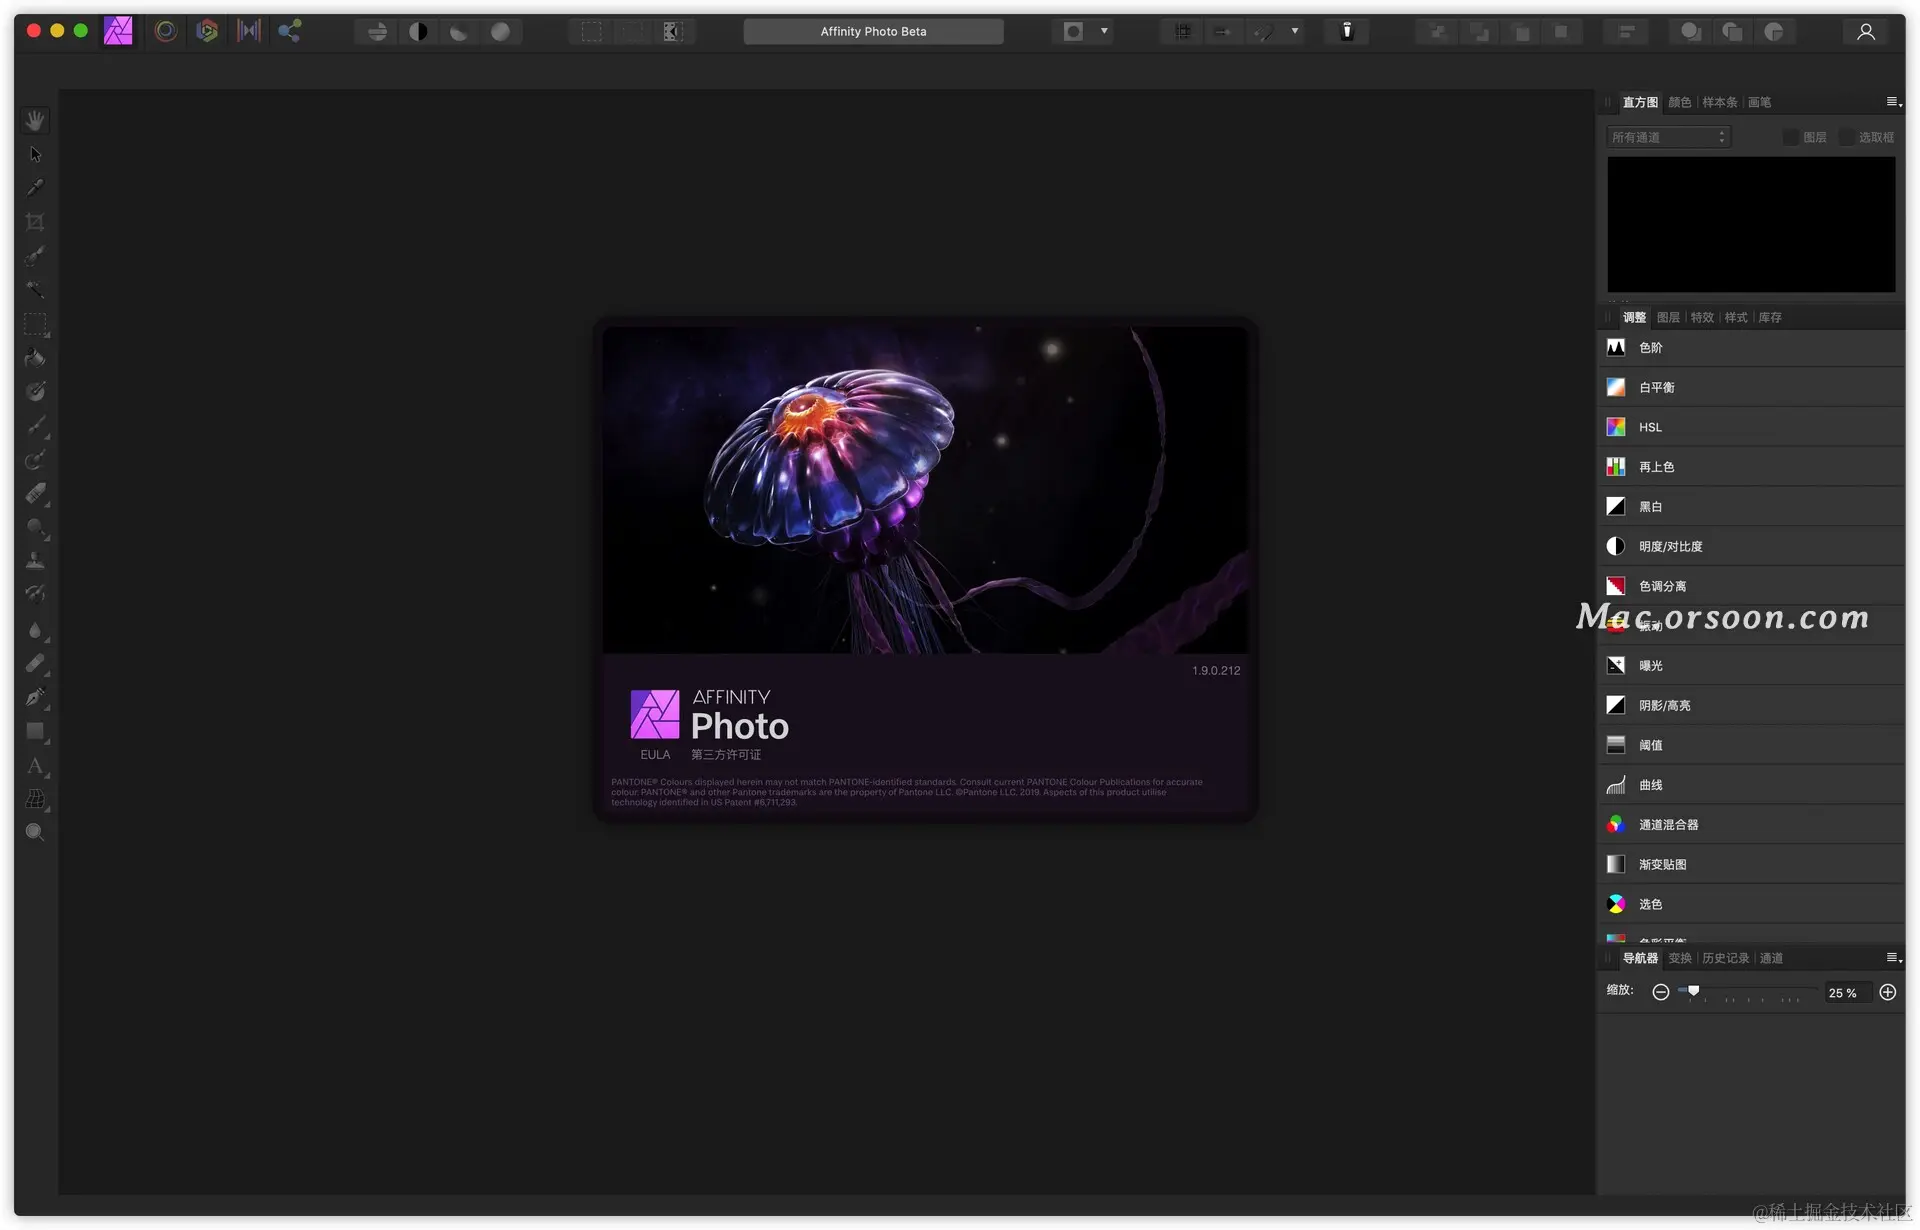Viewport: 1920px width, 1230px height.
Task: Select the Zoom magnifier tool
Action: [35, 833]
